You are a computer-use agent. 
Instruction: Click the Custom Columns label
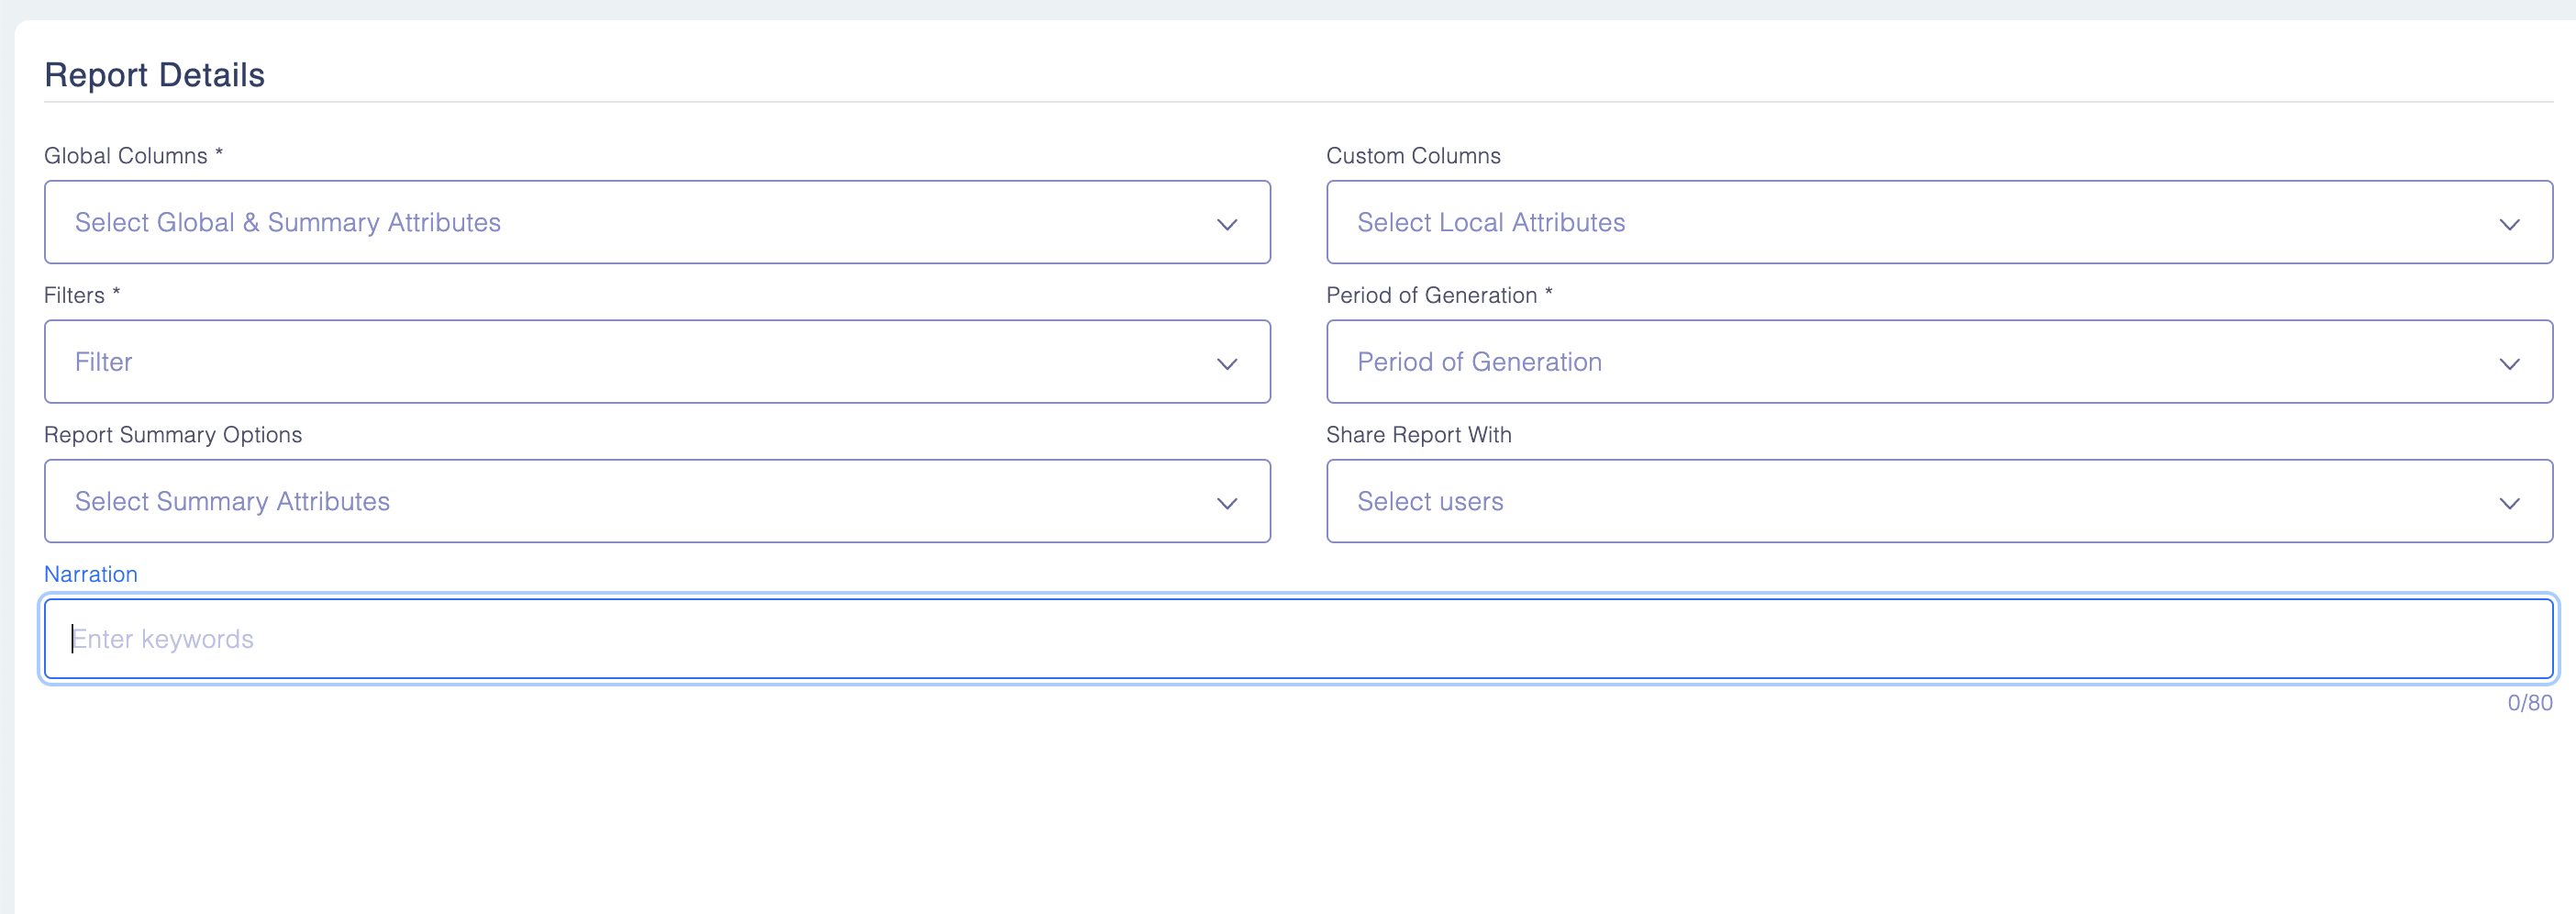[x=1413, y=156]
